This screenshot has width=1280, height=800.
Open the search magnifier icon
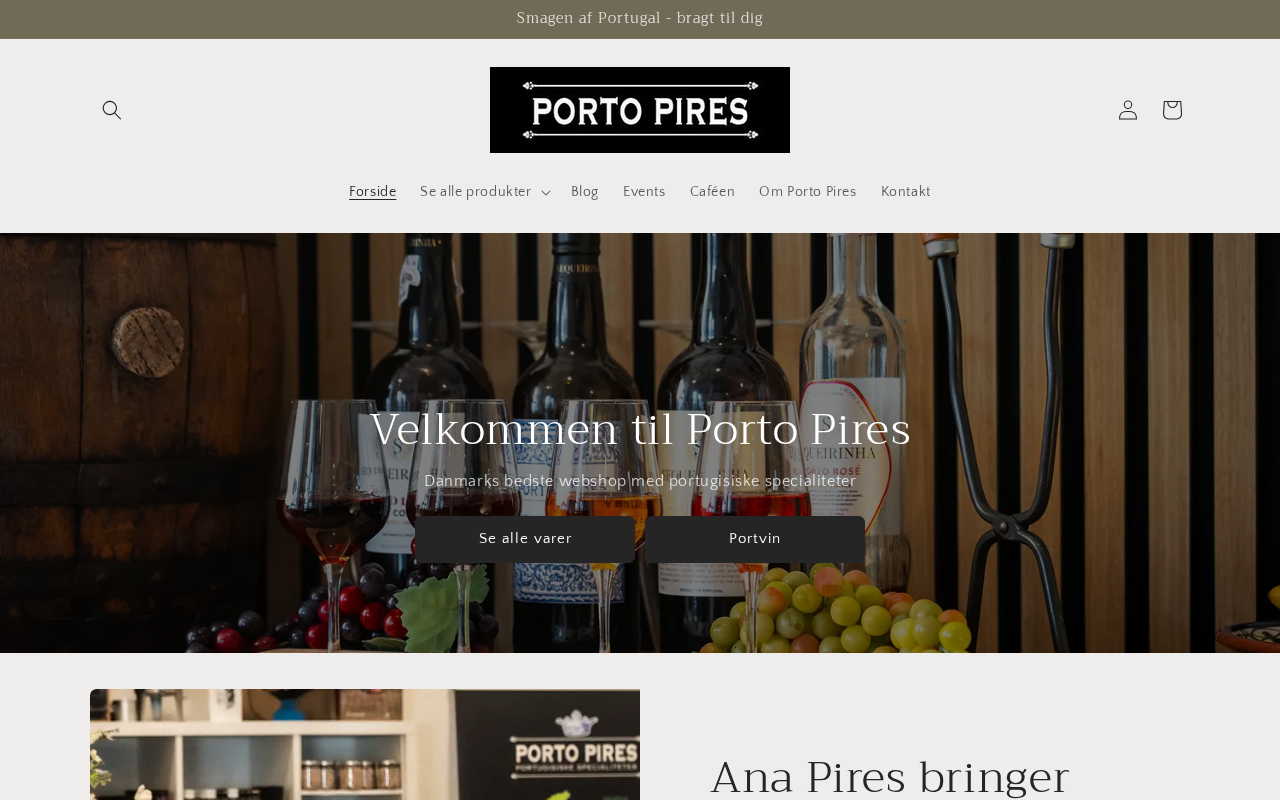pyautogui.click(x=112, y=110)
